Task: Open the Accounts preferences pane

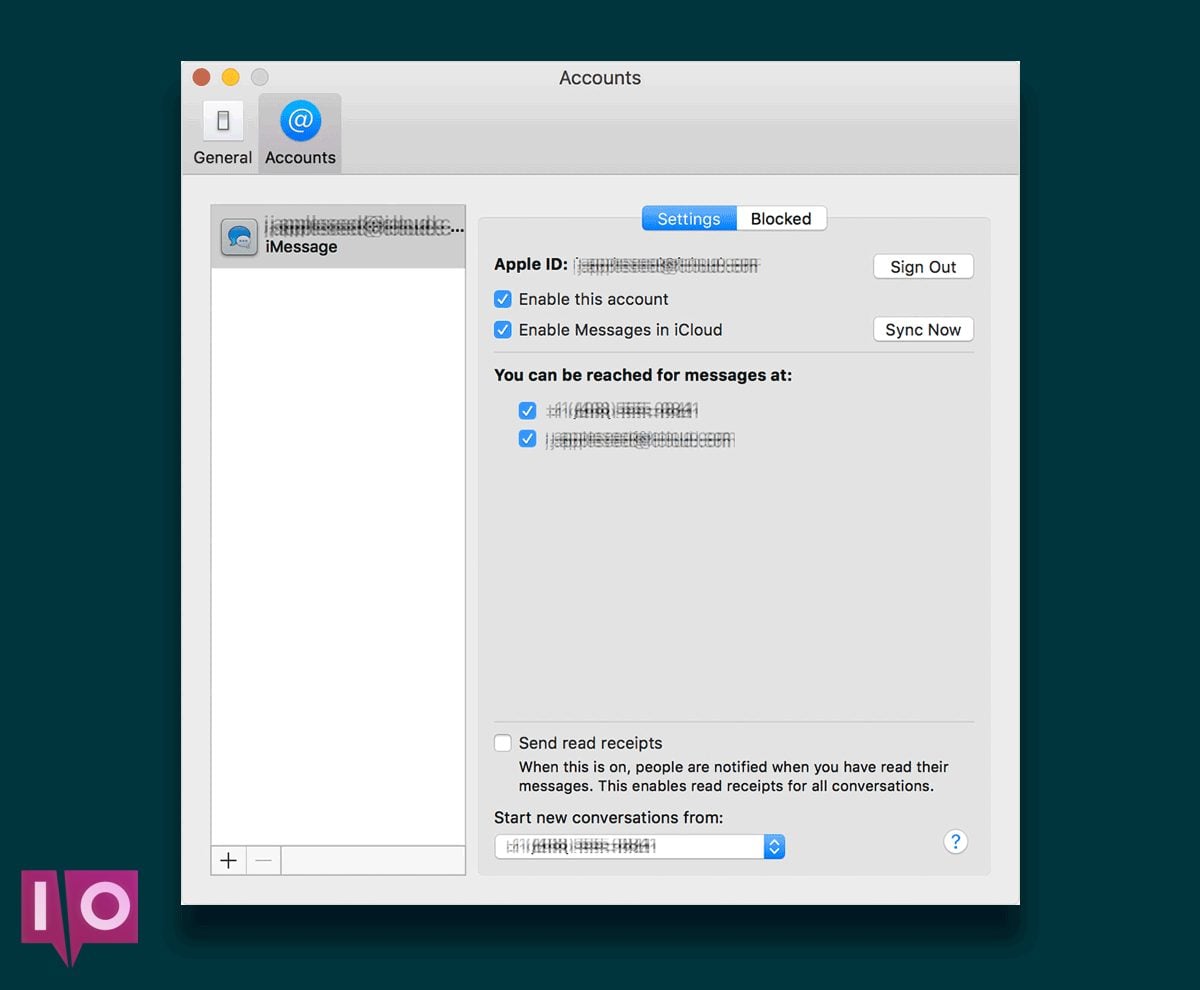Action: point(300,133)
